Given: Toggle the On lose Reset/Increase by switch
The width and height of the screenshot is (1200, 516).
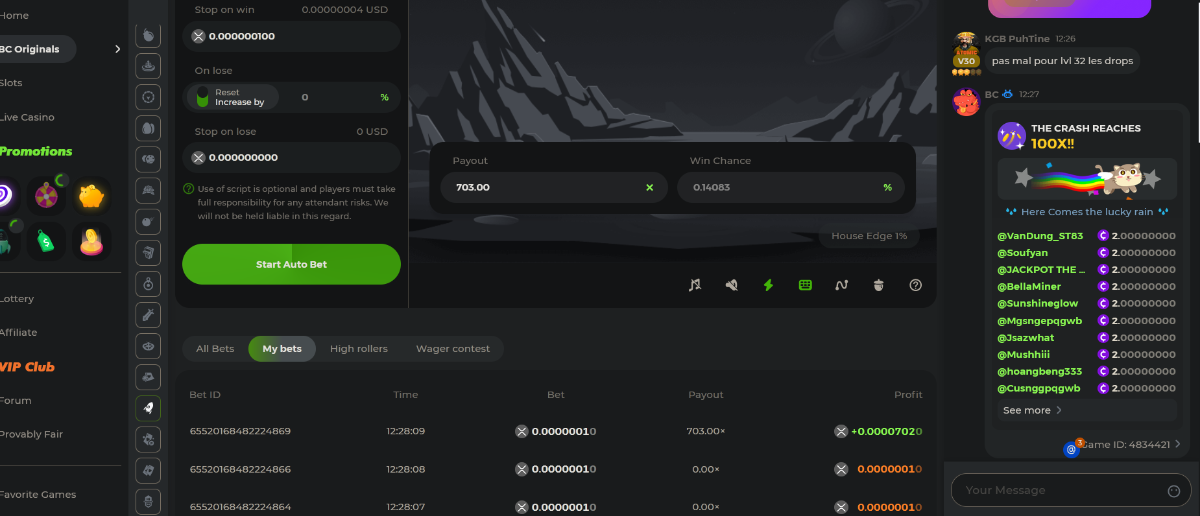Looking at the screenshot, I should pyautogui.click(x=202, y=97).
